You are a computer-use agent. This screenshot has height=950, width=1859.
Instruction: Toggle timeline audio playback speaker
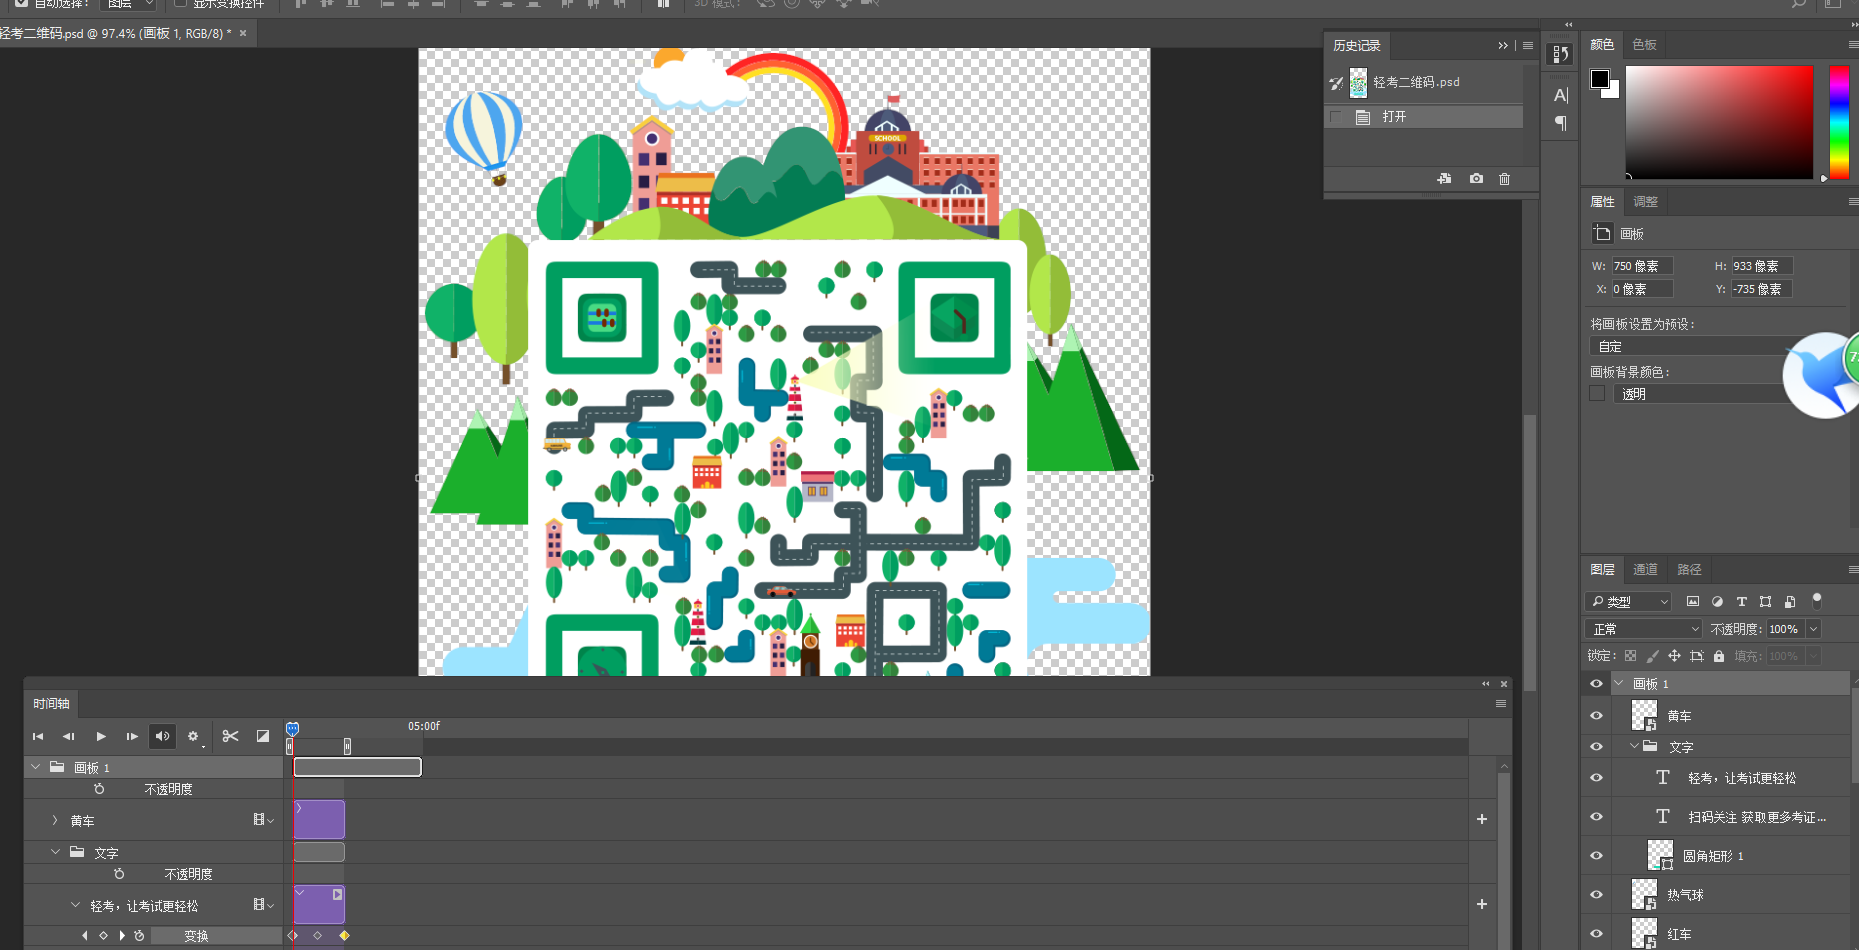coord(163,736)
